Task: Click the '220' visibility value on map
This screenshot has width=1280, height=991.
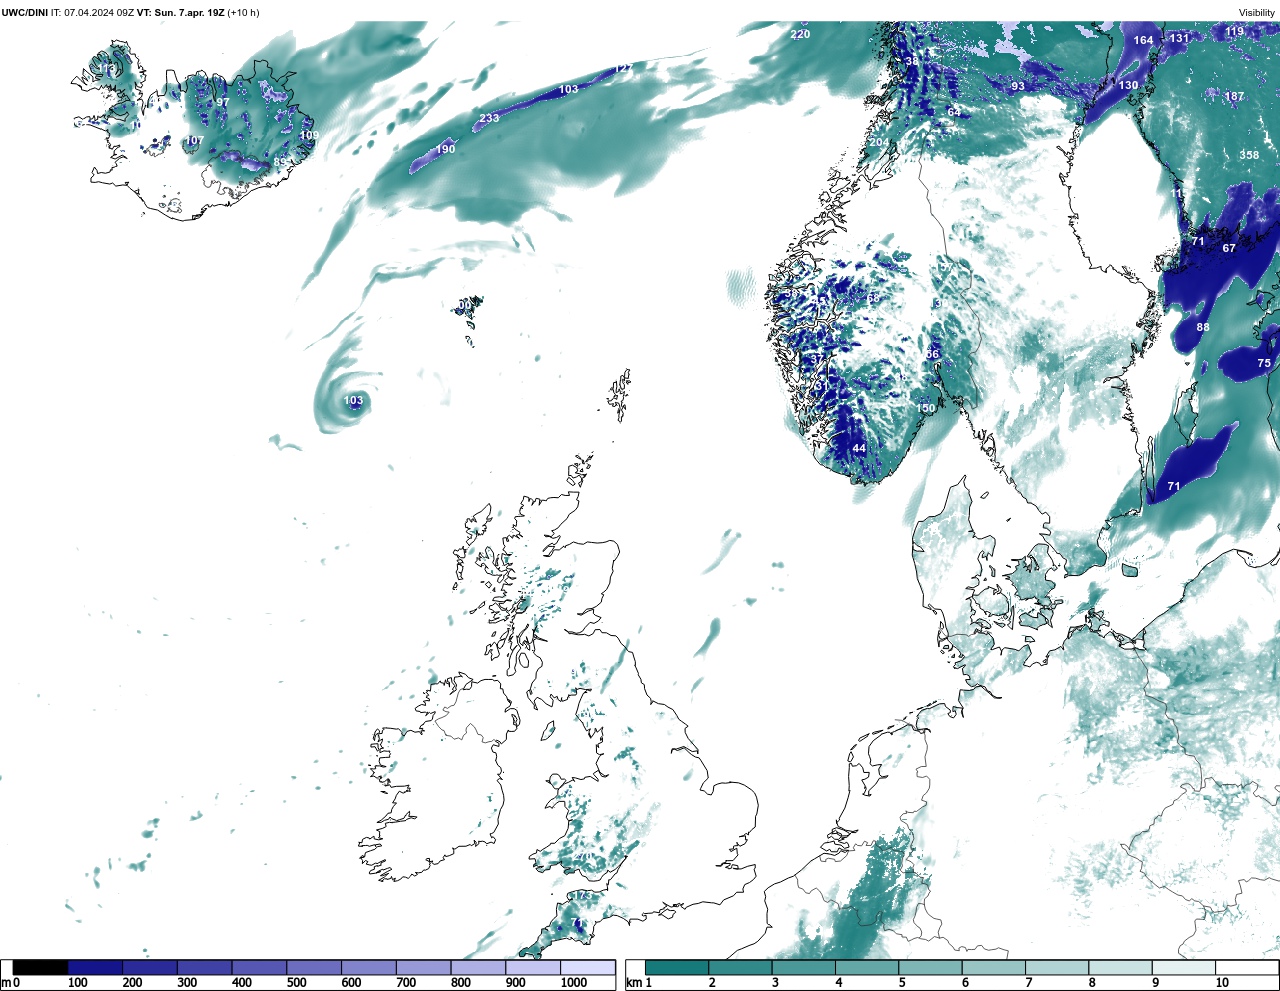Action: (x=800, y=34)
